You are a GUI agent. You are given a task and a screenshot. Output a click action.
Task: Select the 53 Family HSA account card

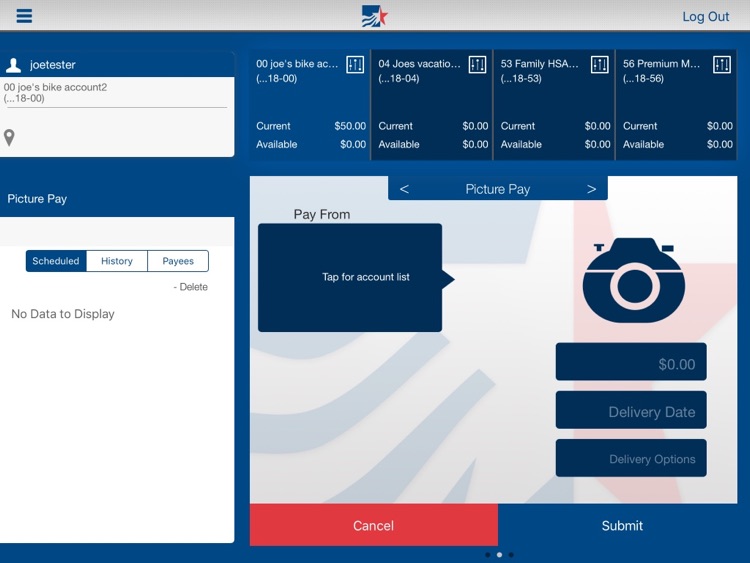point(554,105)
